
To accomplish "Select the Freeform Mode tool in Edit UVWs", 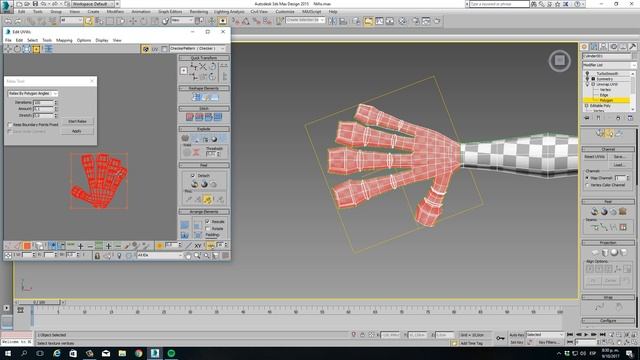I will [36, 49].
